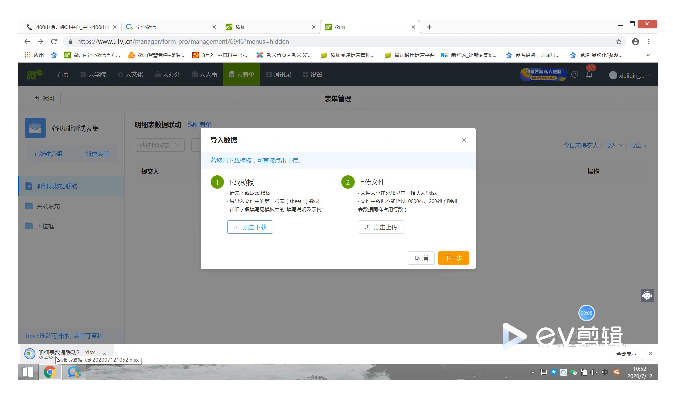Click the first blue link under form name

pyautogui.click(x=49, y=154)
